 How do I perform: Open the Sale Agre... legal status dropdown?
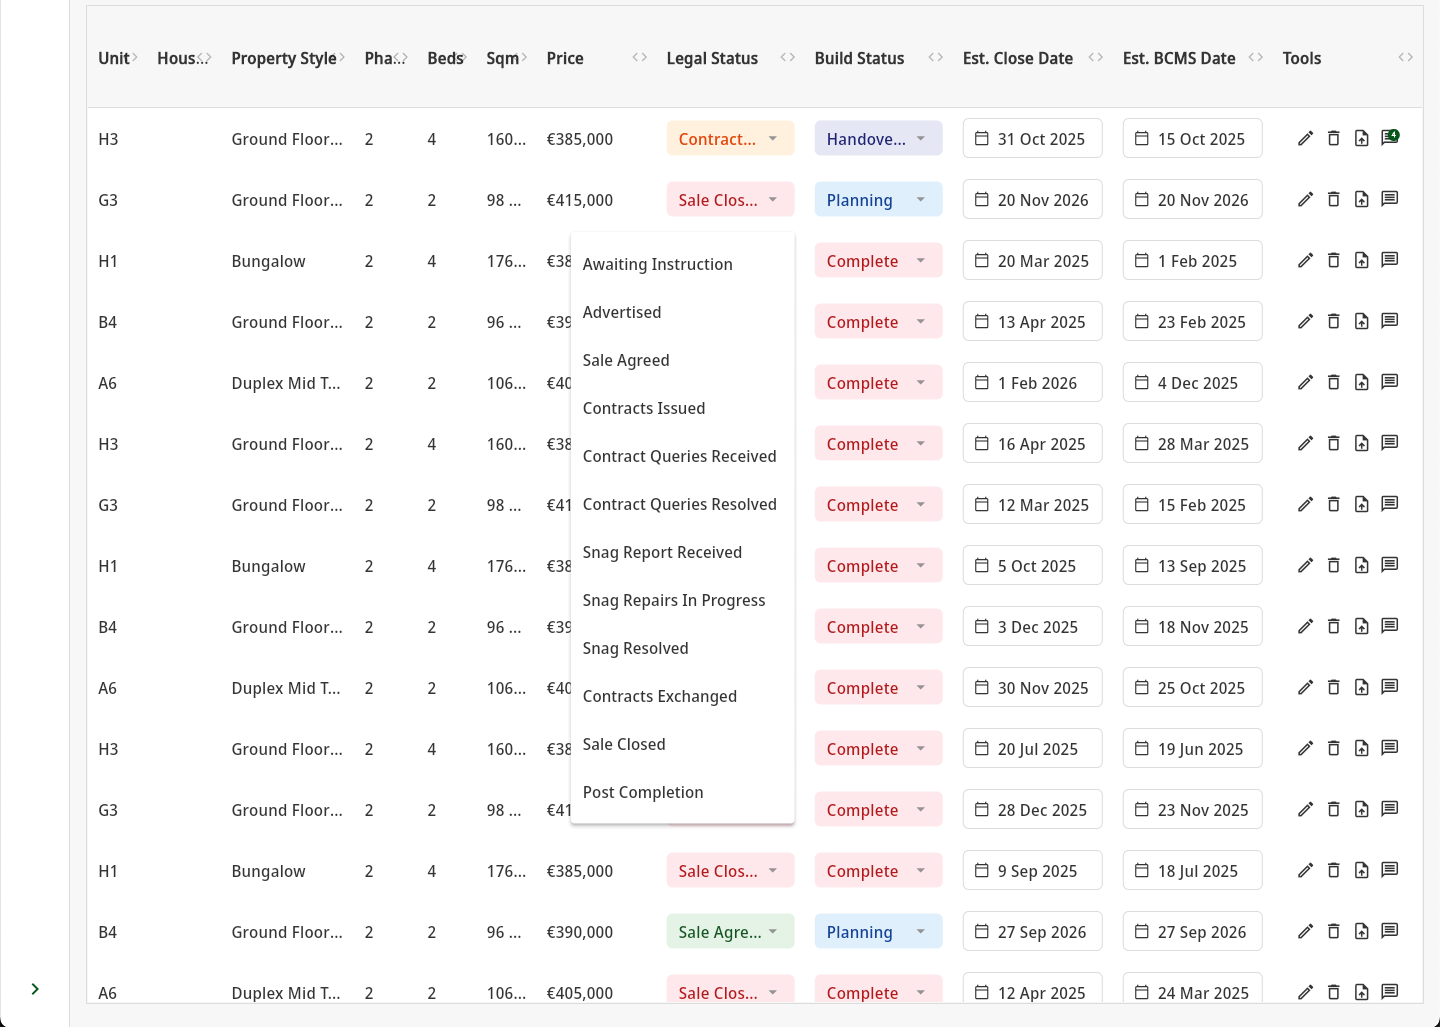point(729,932)
